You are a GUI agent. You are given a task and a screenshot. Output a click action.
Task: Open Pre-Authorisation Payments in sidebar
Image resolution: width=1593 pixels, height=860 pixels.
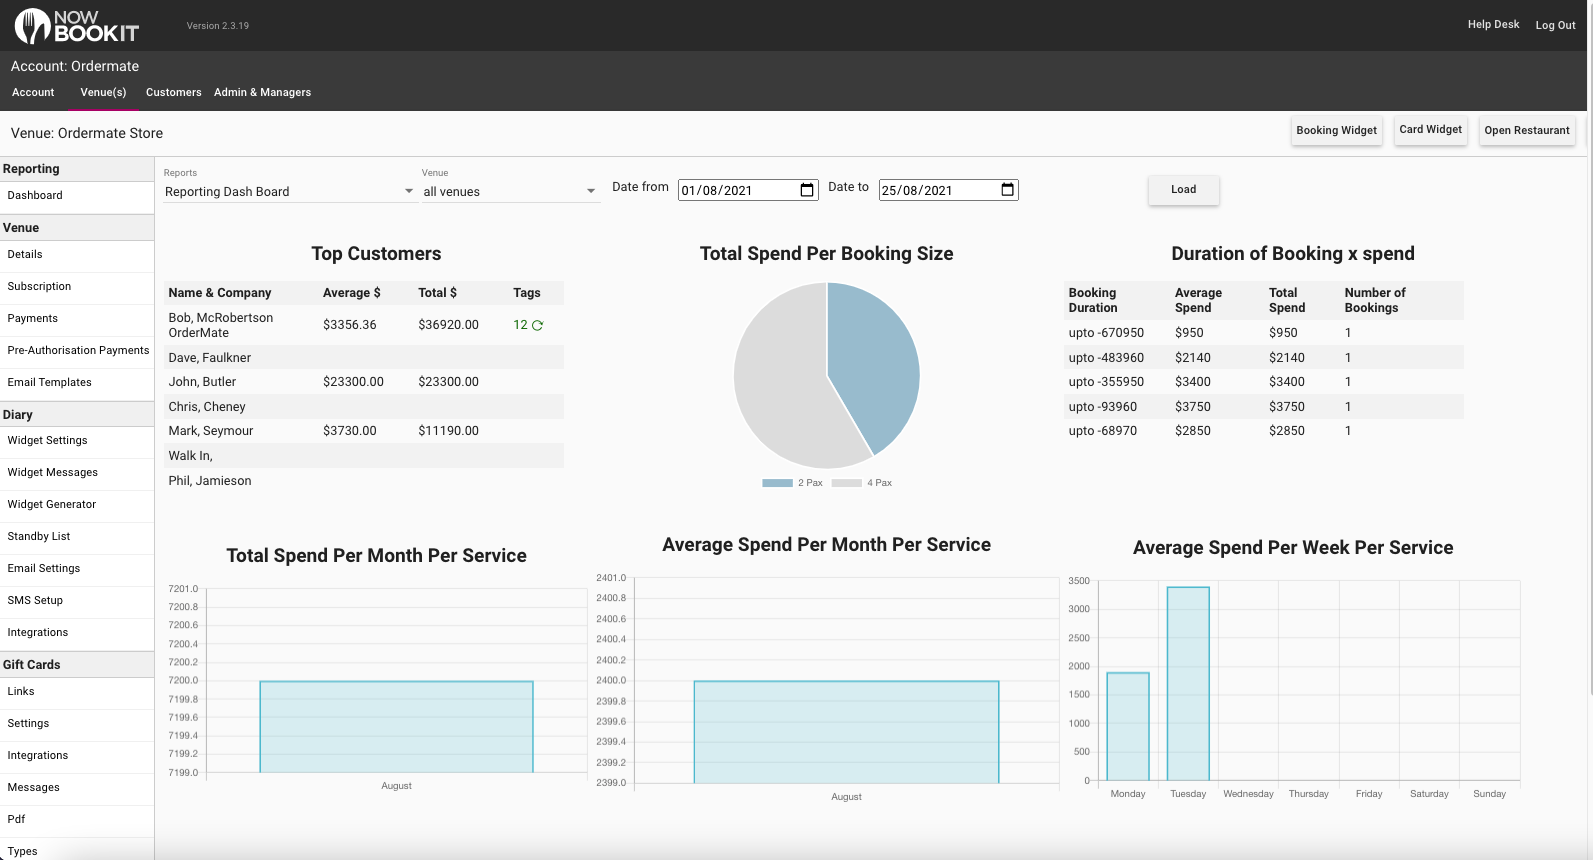(77, 350)
